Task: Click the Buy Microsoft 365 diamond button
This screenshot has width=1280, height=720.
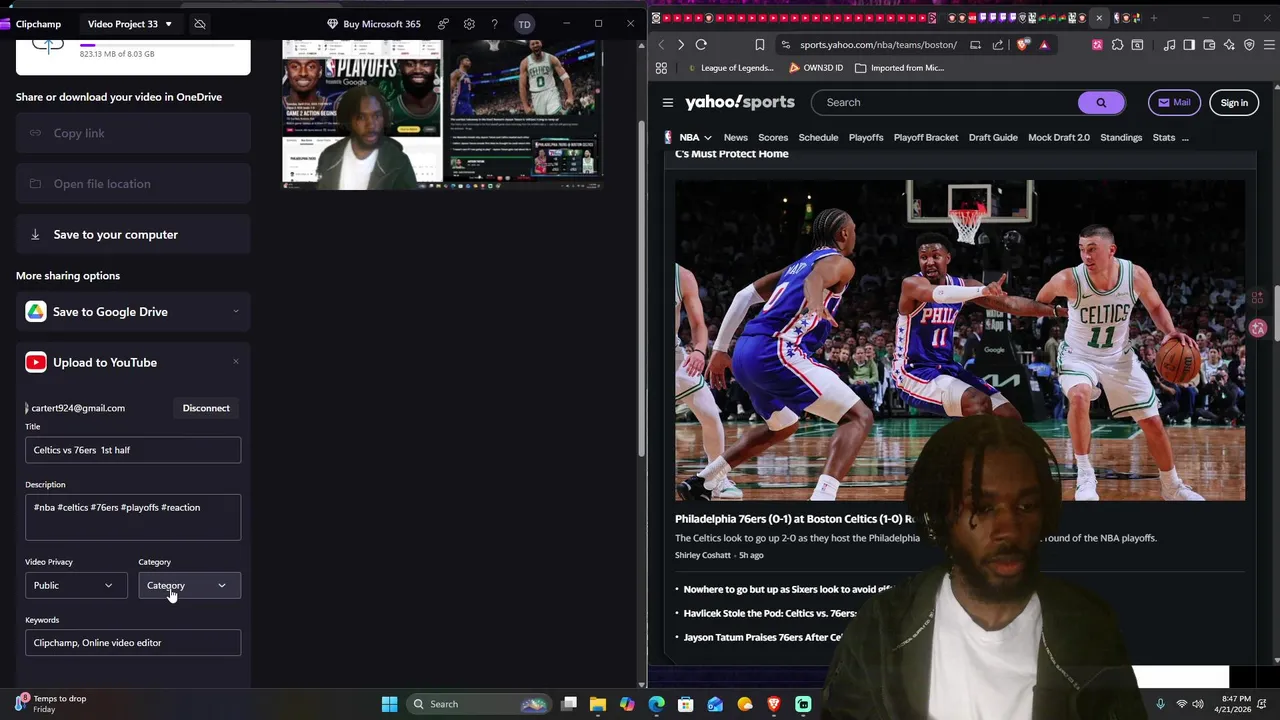Action: coord(374,24)
